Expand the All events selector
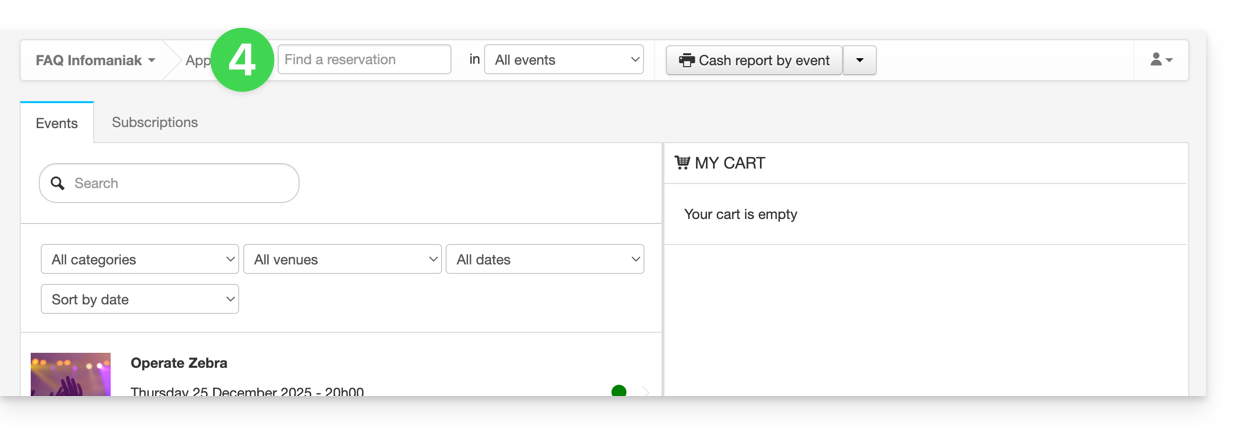 [563, 60]
